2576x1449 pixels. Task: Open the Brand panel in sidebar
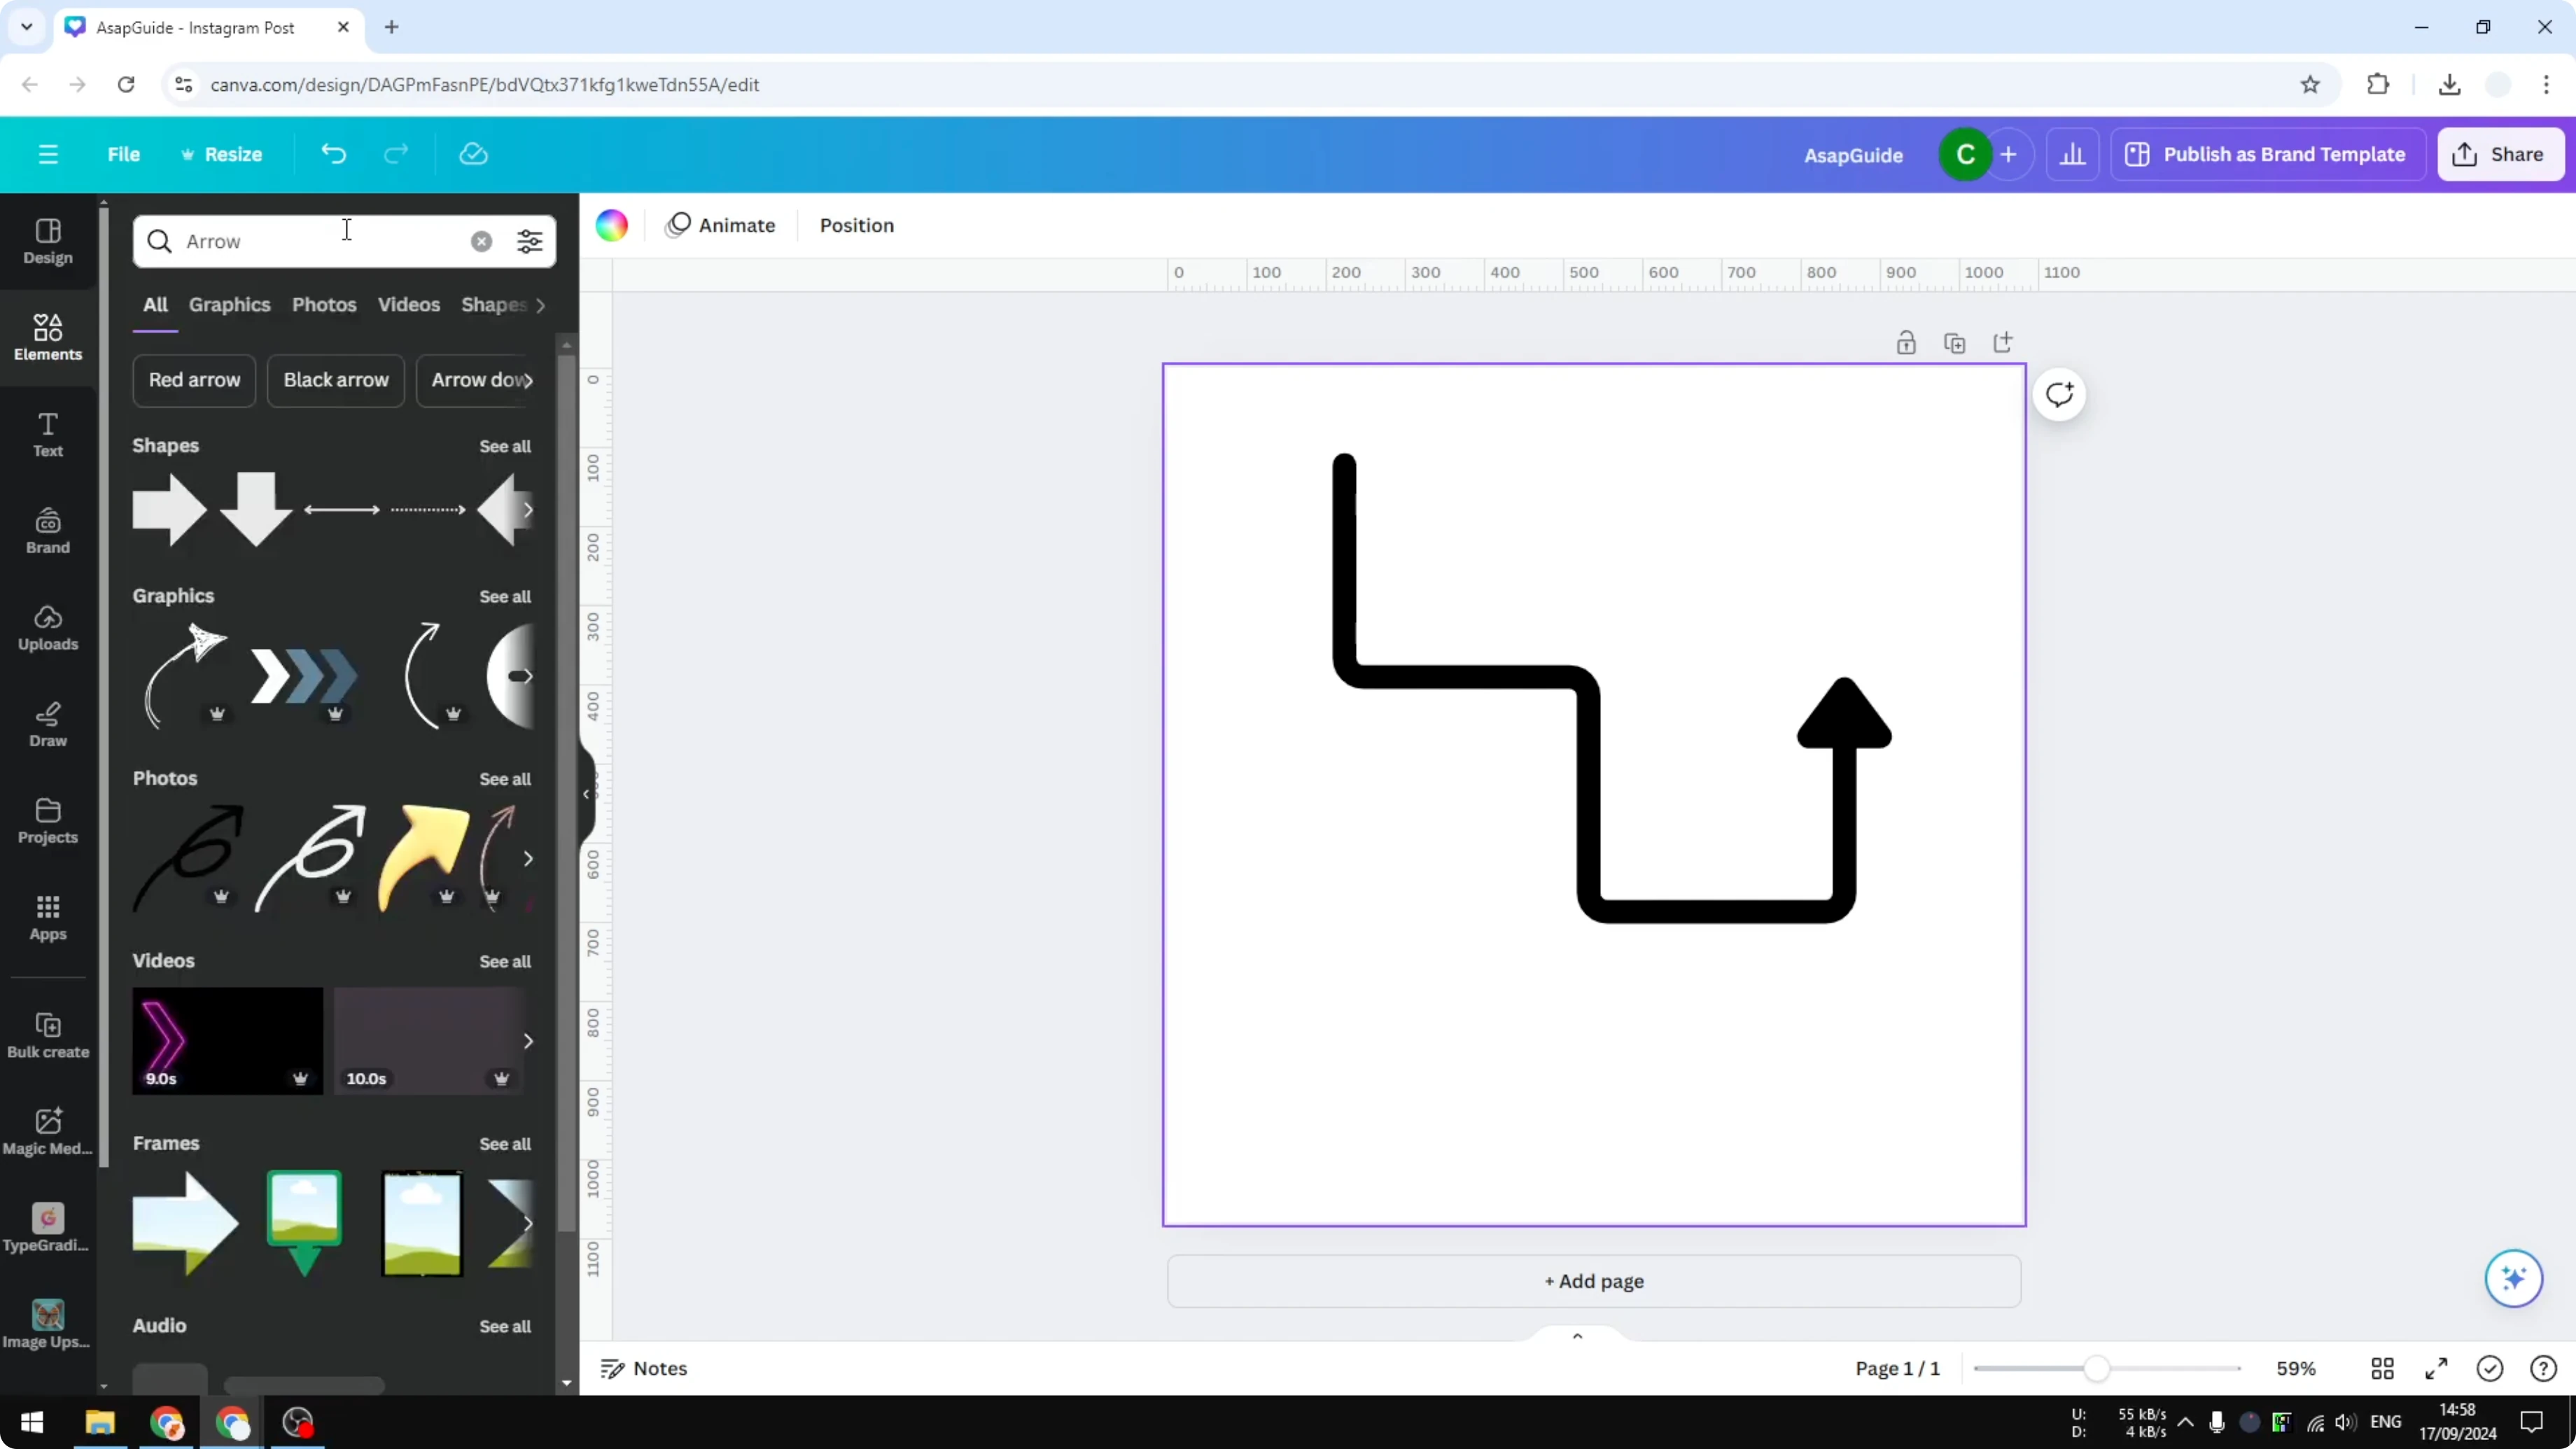pos(48,531)
